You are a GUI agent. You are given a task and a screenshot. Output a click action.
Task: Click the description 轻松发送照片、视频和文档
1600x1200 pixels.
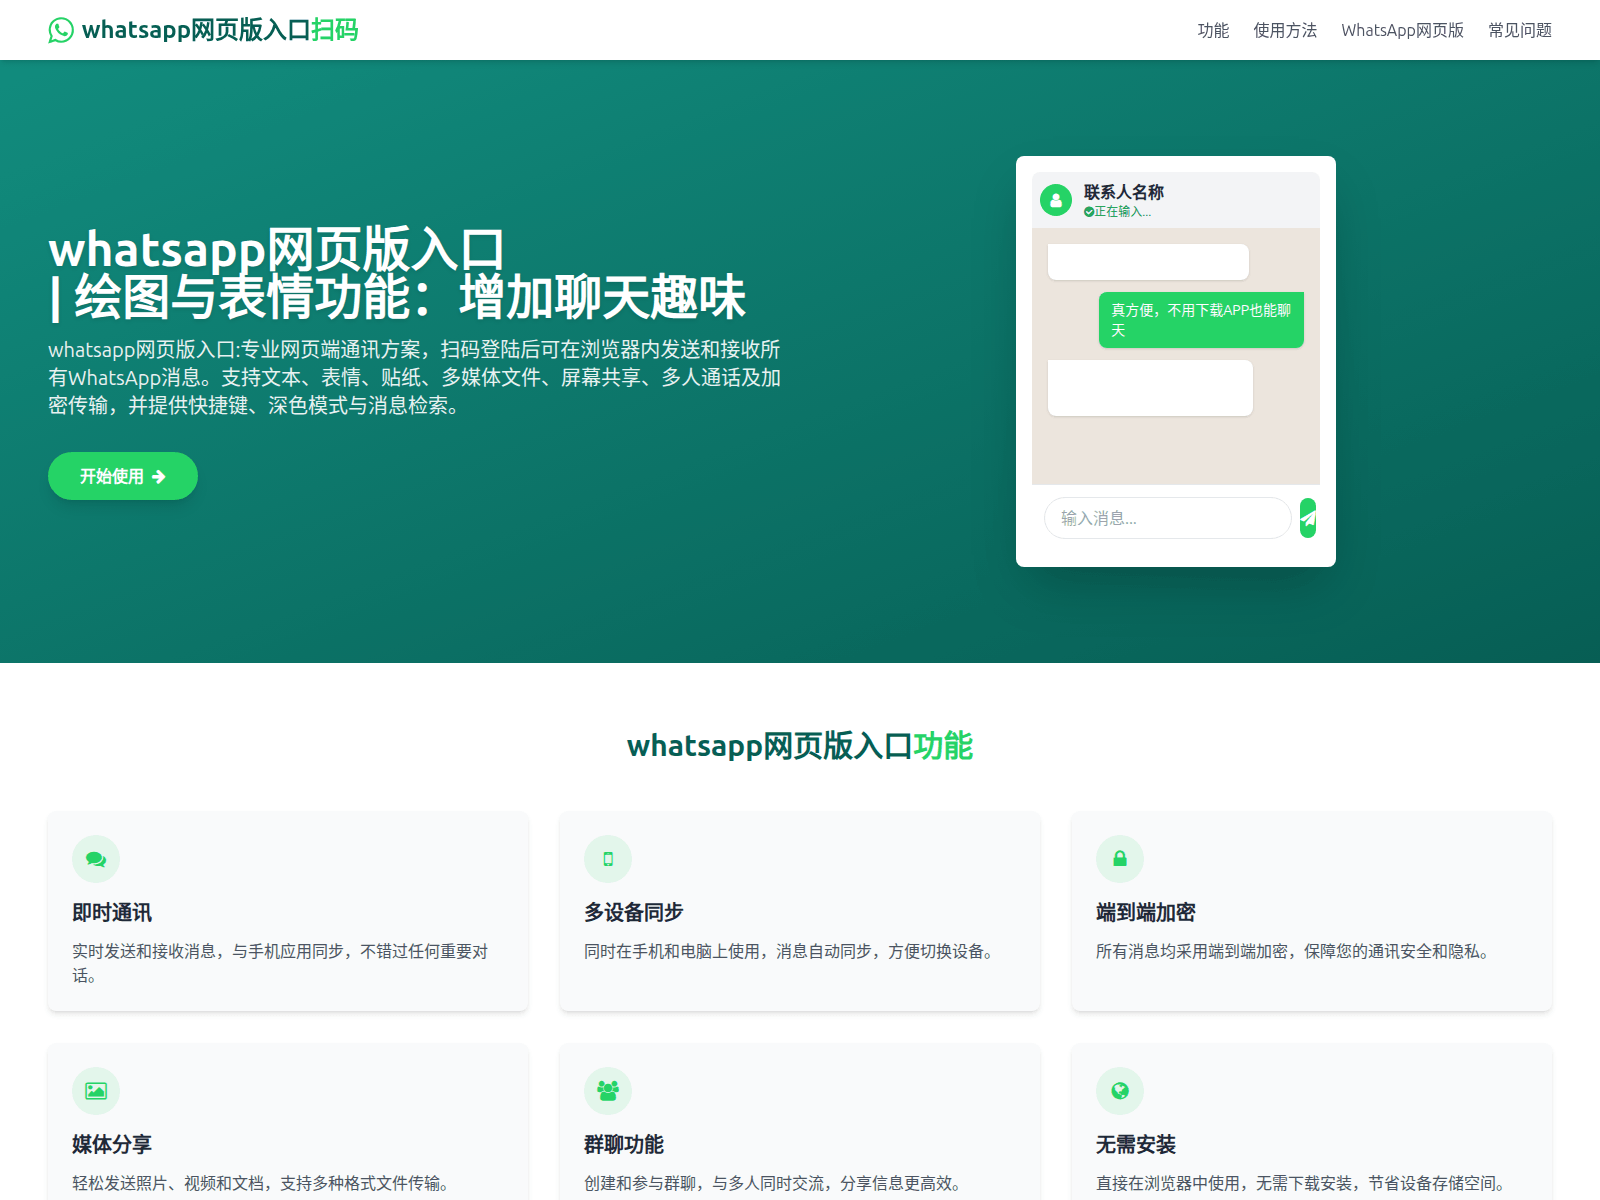coord(264,1183)
